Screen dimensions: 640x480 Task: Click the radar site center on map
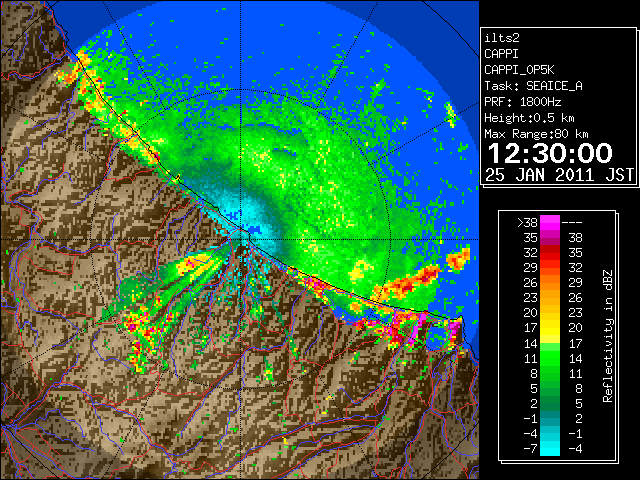(241, 239)
